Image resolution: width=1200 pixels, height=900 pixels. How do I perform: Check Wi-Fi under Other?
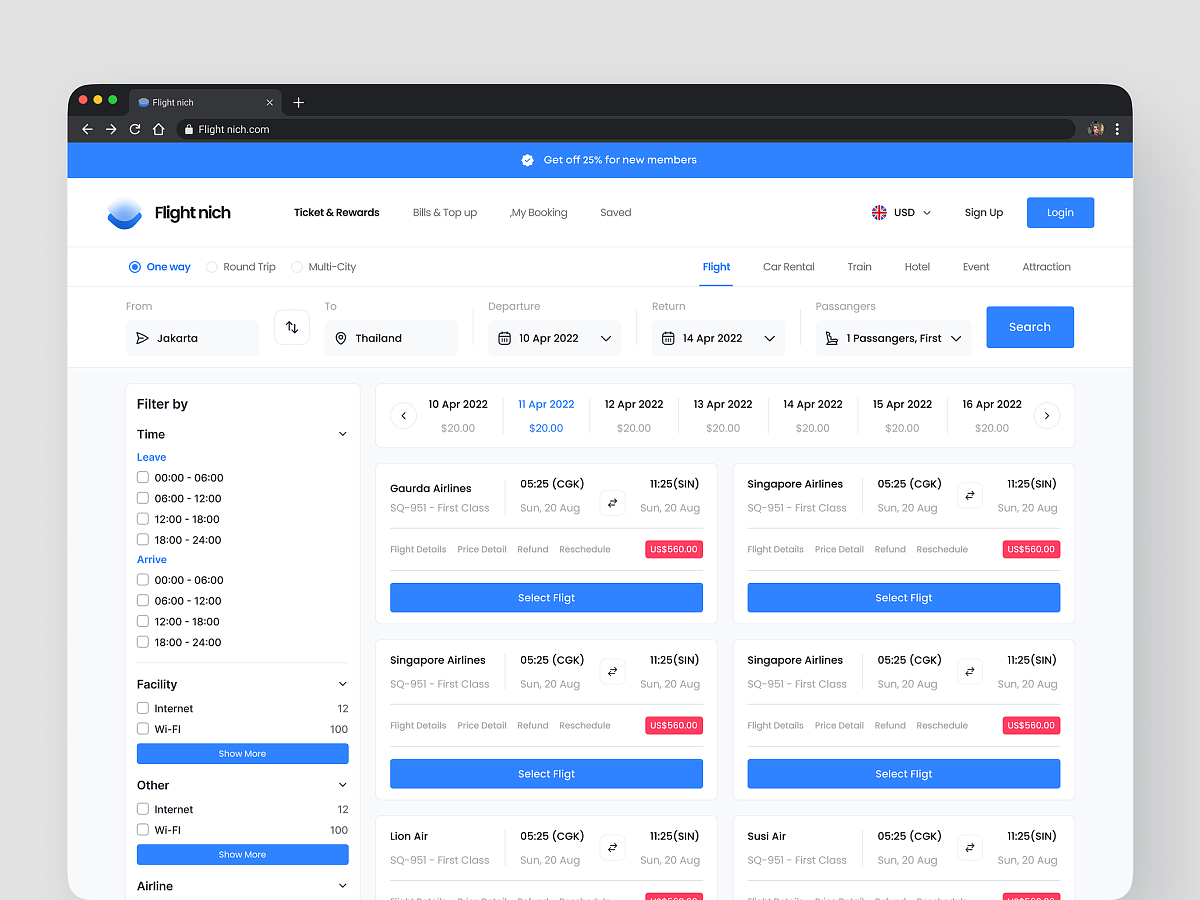tap(143, 830)
